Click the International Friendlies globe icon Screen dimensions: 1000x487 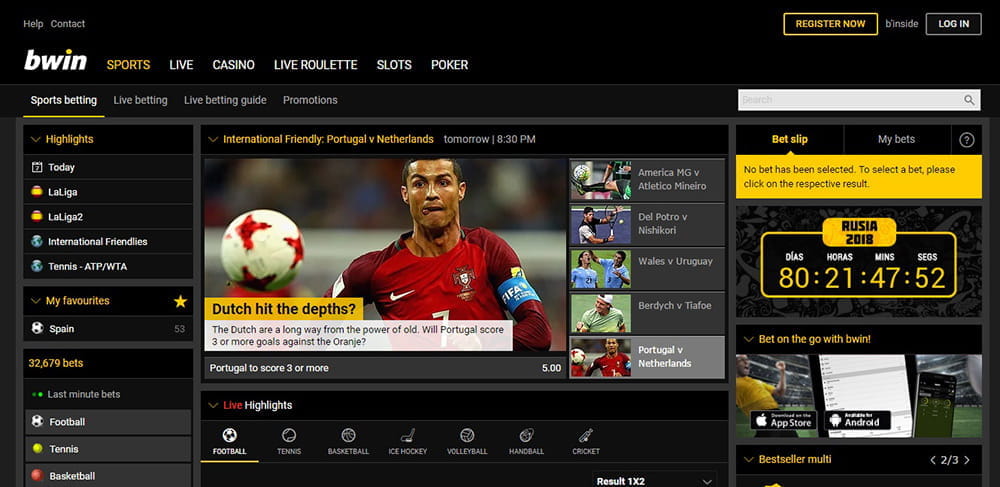tap(37, 241)
